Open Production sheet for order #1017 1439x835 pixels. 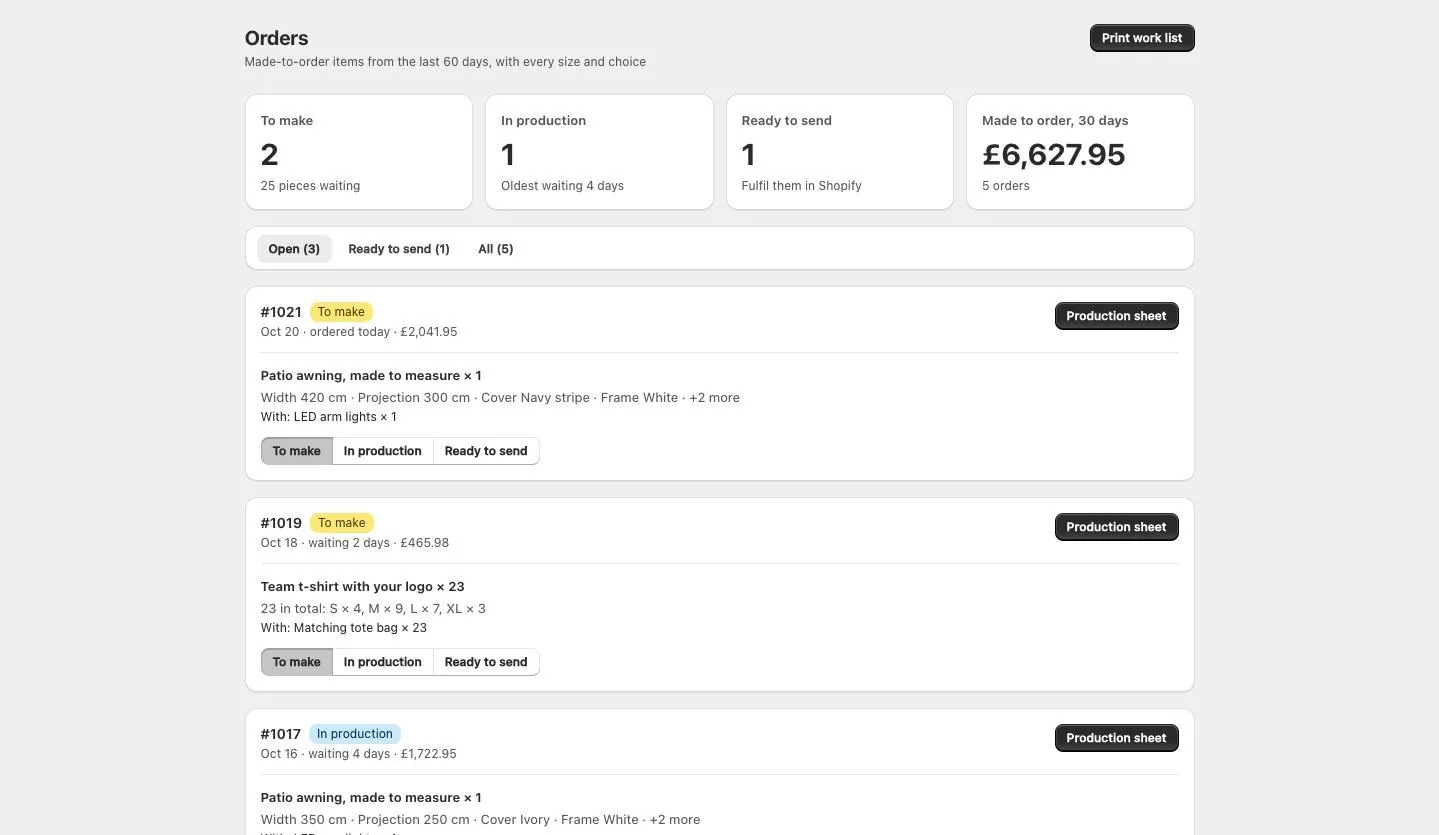[1116, 738]
